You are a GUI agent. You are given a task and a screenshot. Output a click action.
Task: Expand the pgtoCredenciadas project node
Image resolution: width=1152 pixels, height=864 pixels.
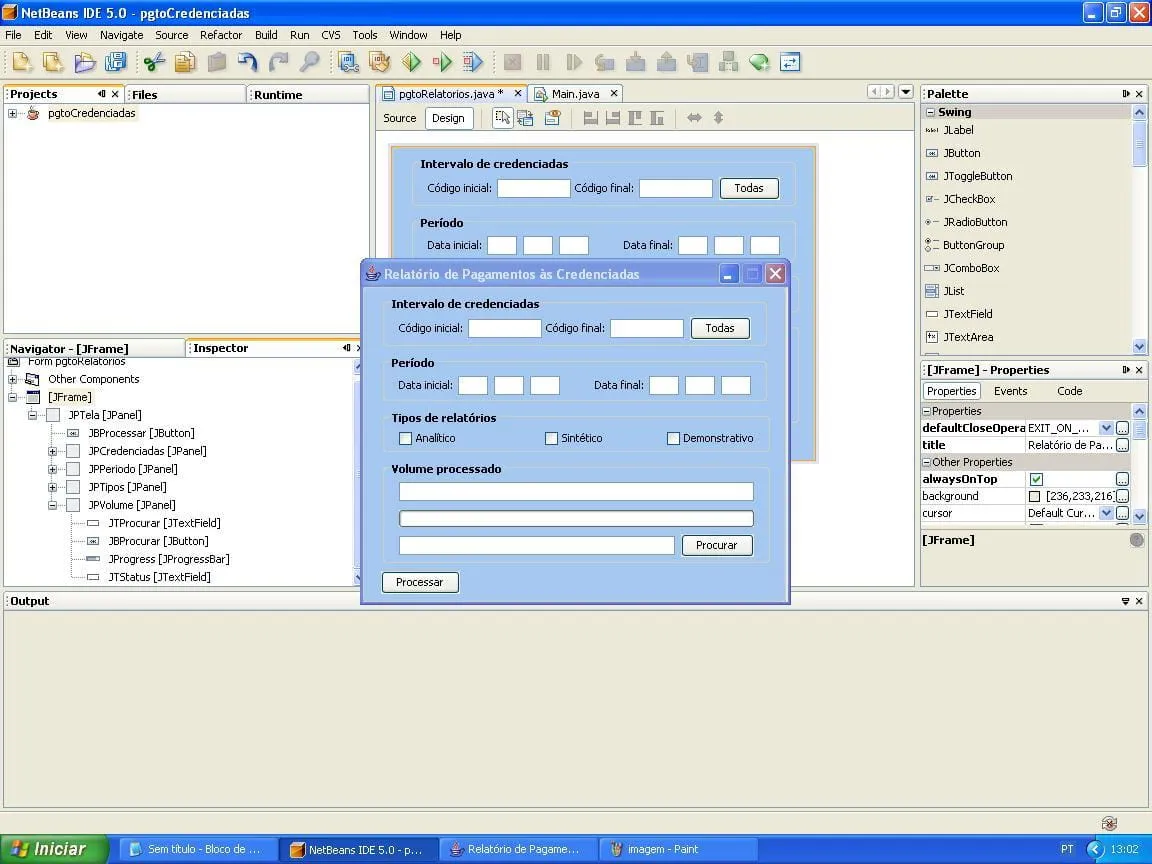coord(13,113)
